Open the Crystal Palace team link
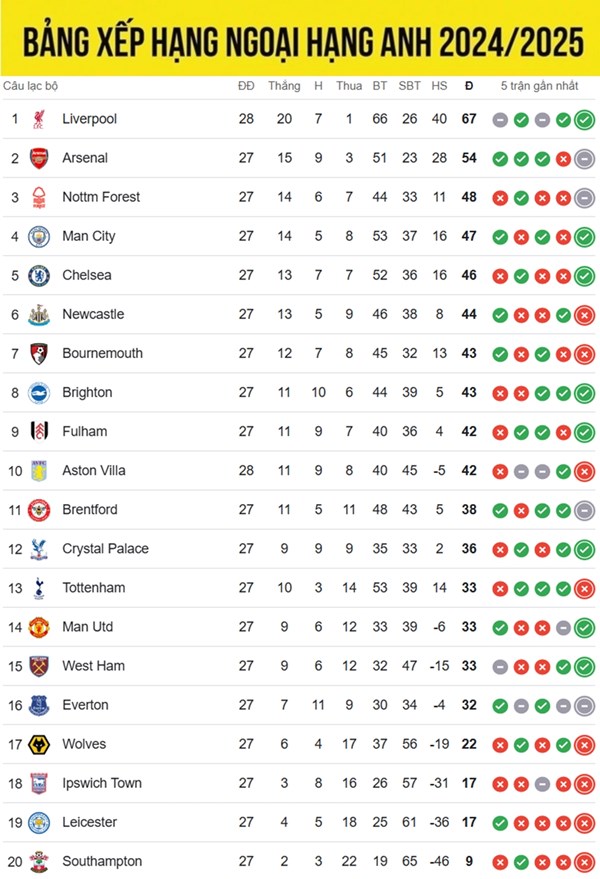The image size is (600, 879). (x=105, y=549)
